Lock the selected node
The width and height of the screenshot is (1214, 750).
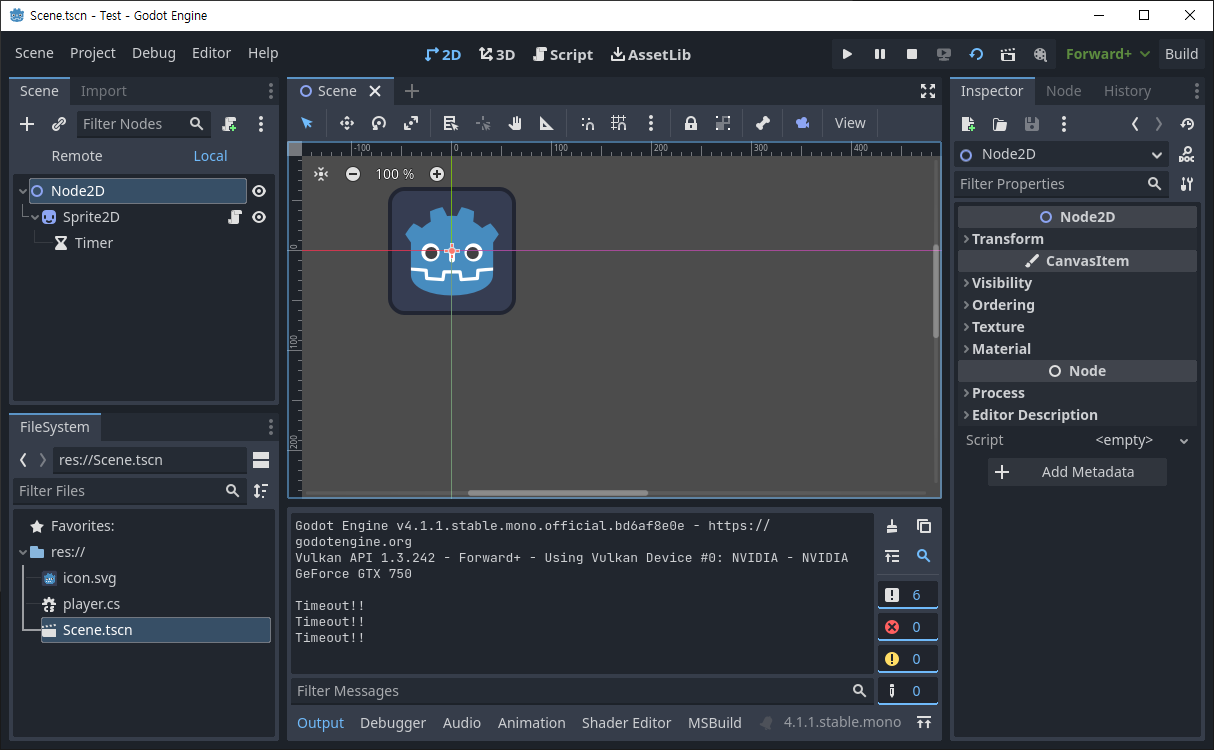[x=691, y=123]
